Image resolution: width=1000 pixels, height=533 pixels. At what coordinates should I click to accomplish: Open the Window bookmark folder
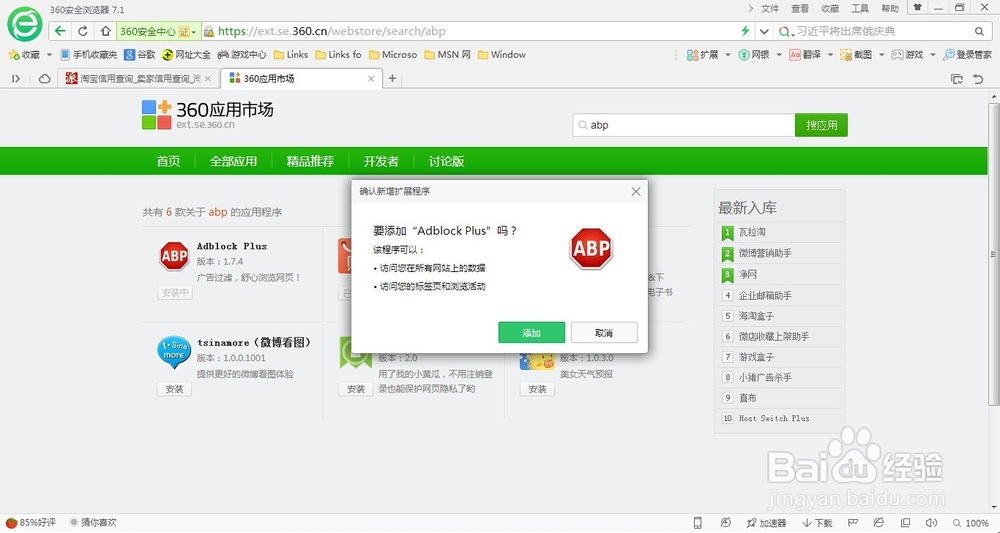(x=502, y=55)
